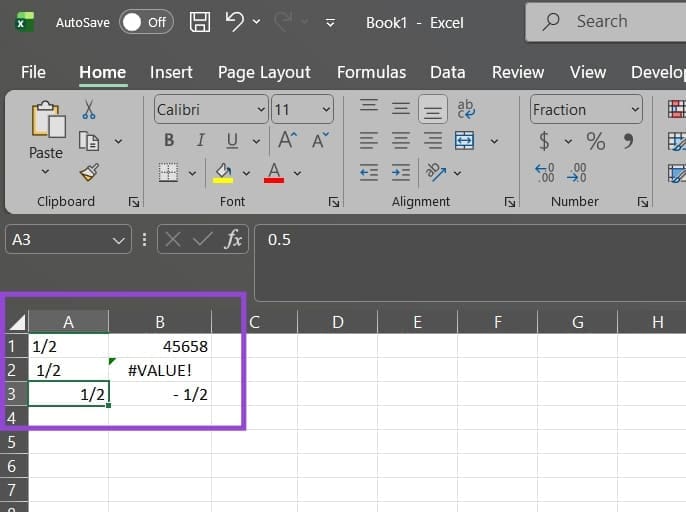Click the Insert Function fx icon
This screenshot has width=686, height=512.
pos(233,240)
